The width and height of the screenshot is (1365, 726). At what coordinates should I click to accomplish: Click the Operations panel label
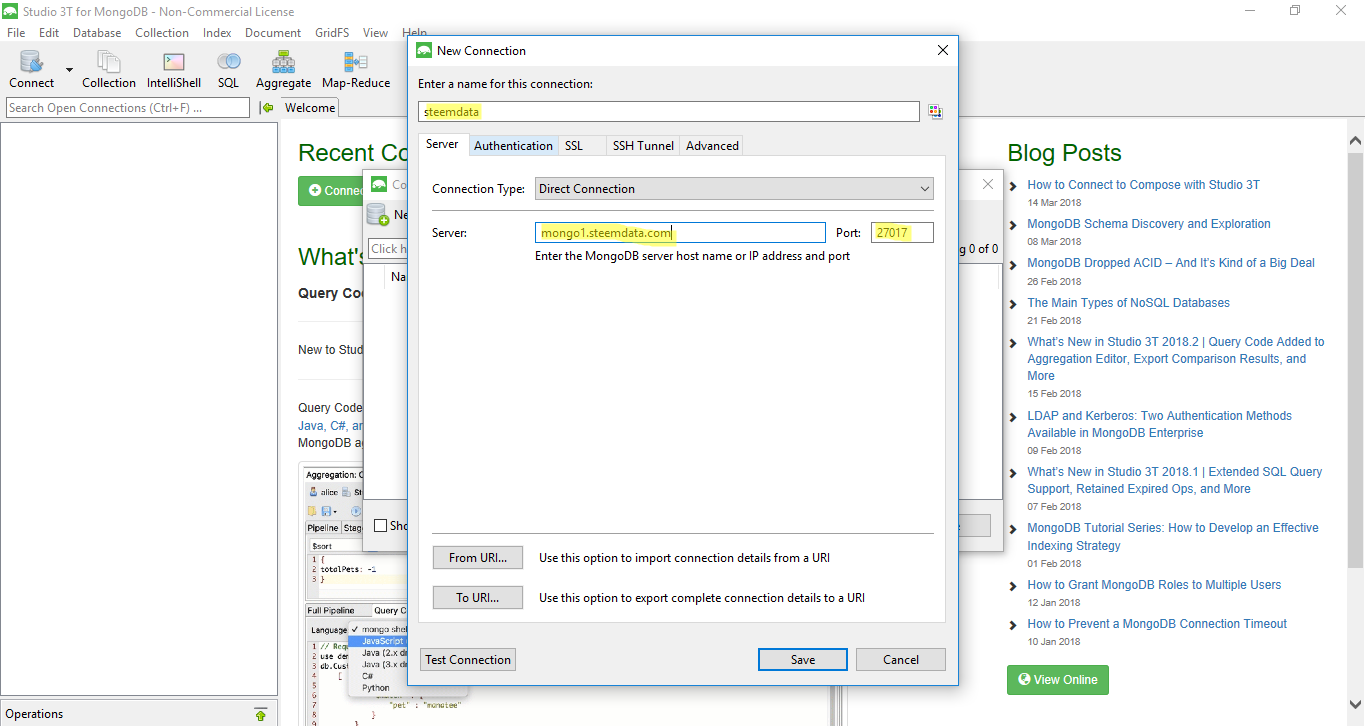pyautogui.click(x=34, y=714)
